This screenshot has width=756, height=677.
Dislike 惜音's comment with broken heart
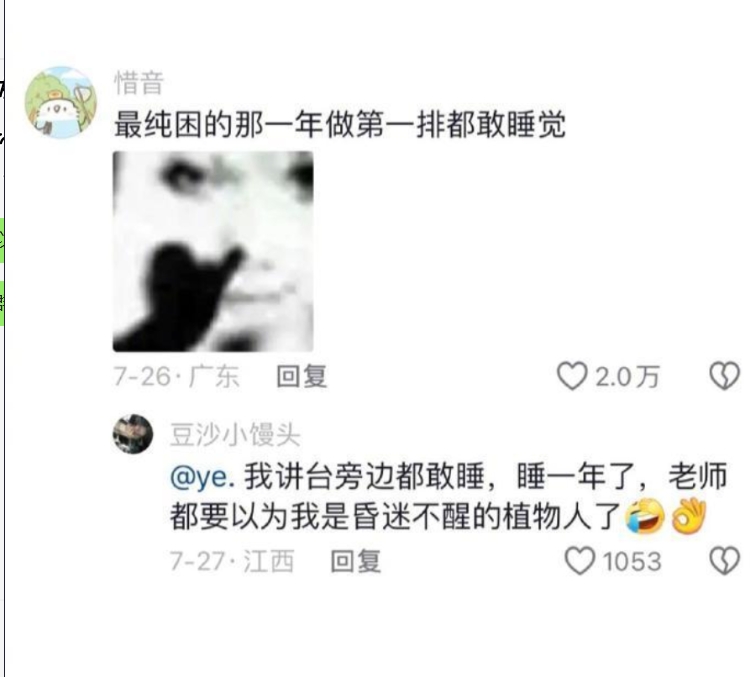point(724,376)
